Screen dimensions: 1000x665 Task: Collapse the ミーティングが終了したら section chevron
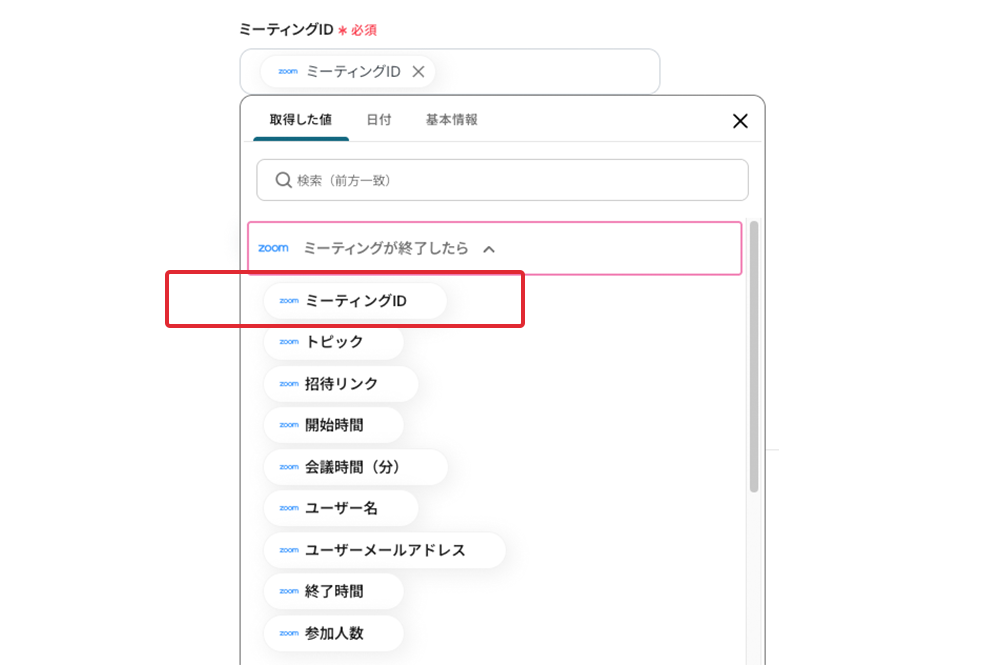tap(489, 249)
